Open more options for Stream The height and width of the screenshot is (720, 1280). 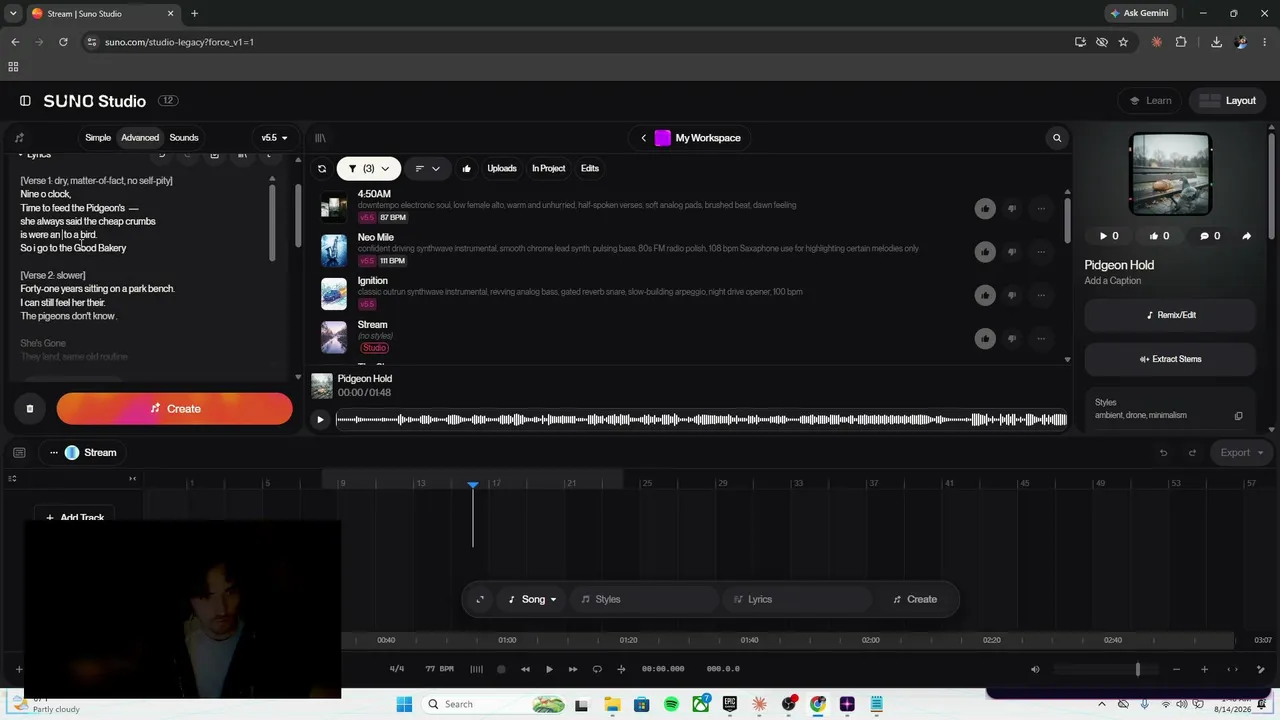[x=1041, y=338]
